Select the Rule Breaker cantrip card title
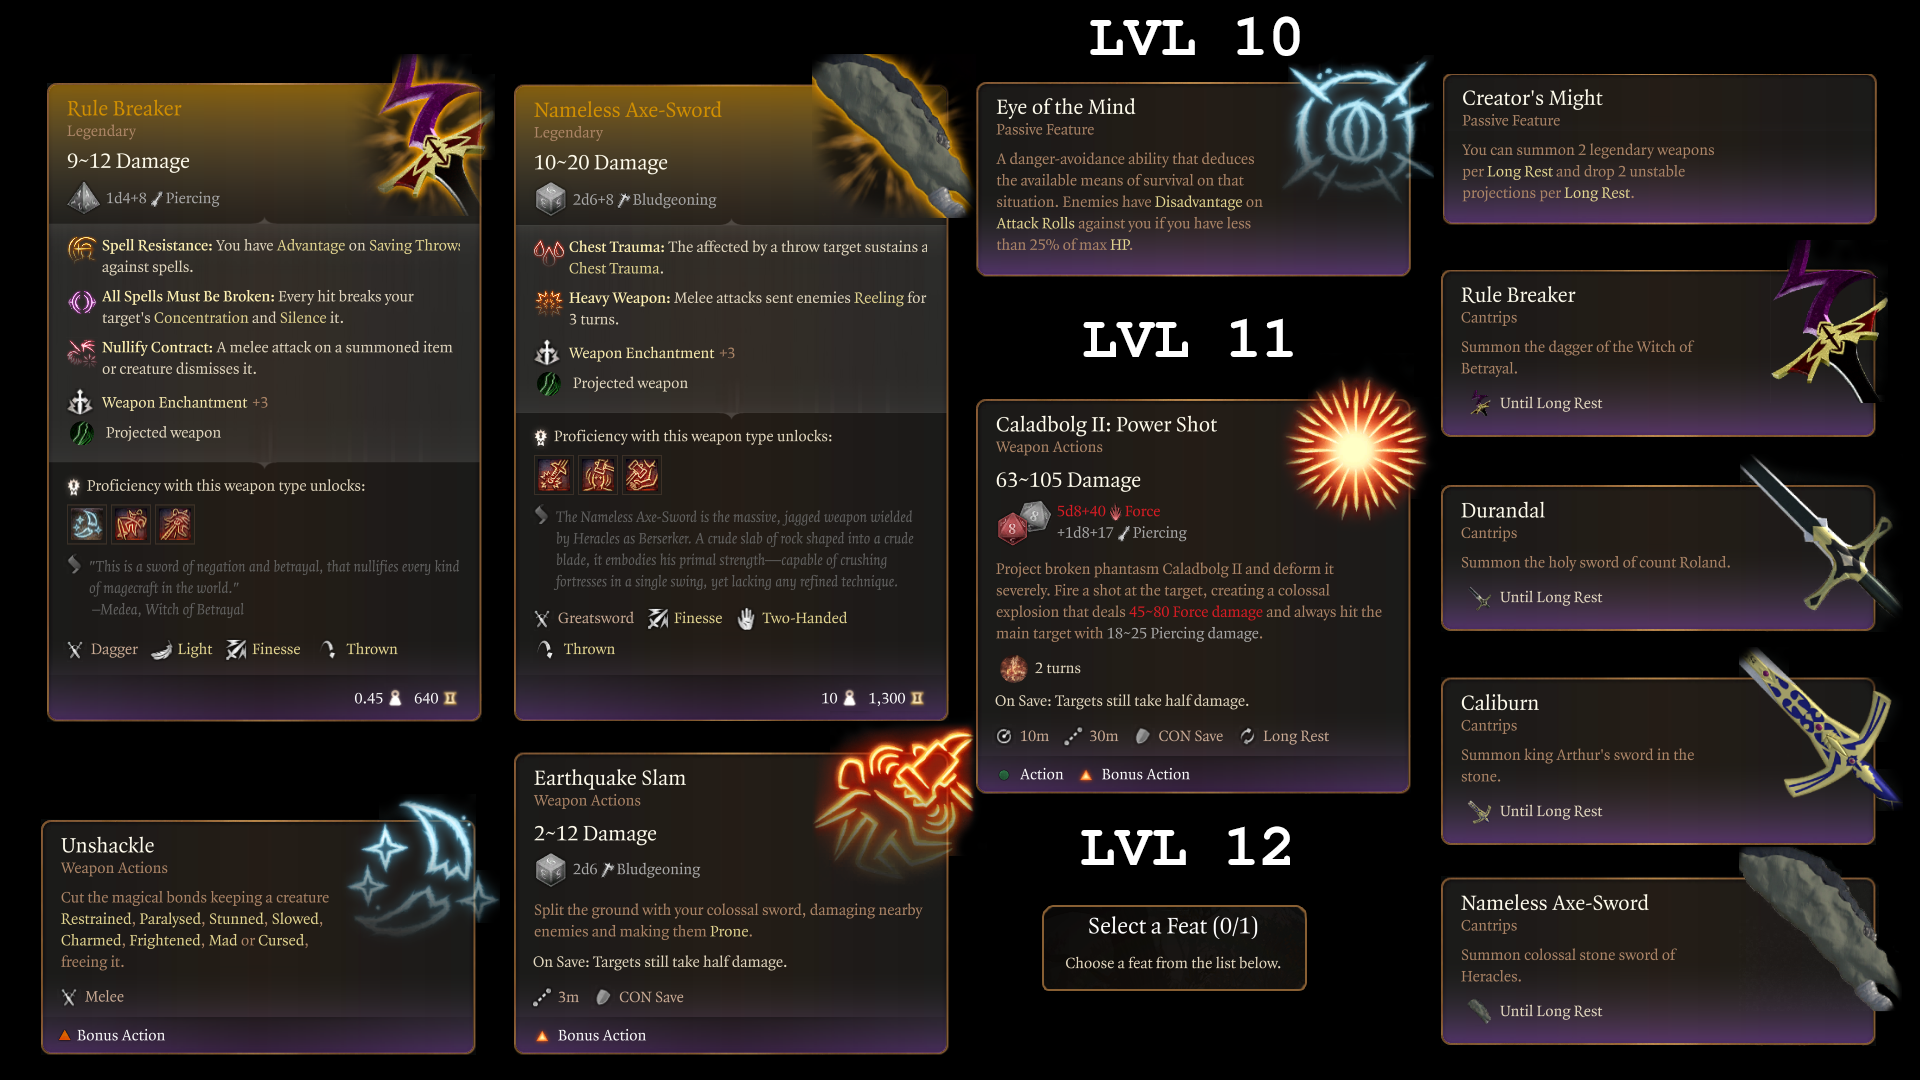 1518,294
